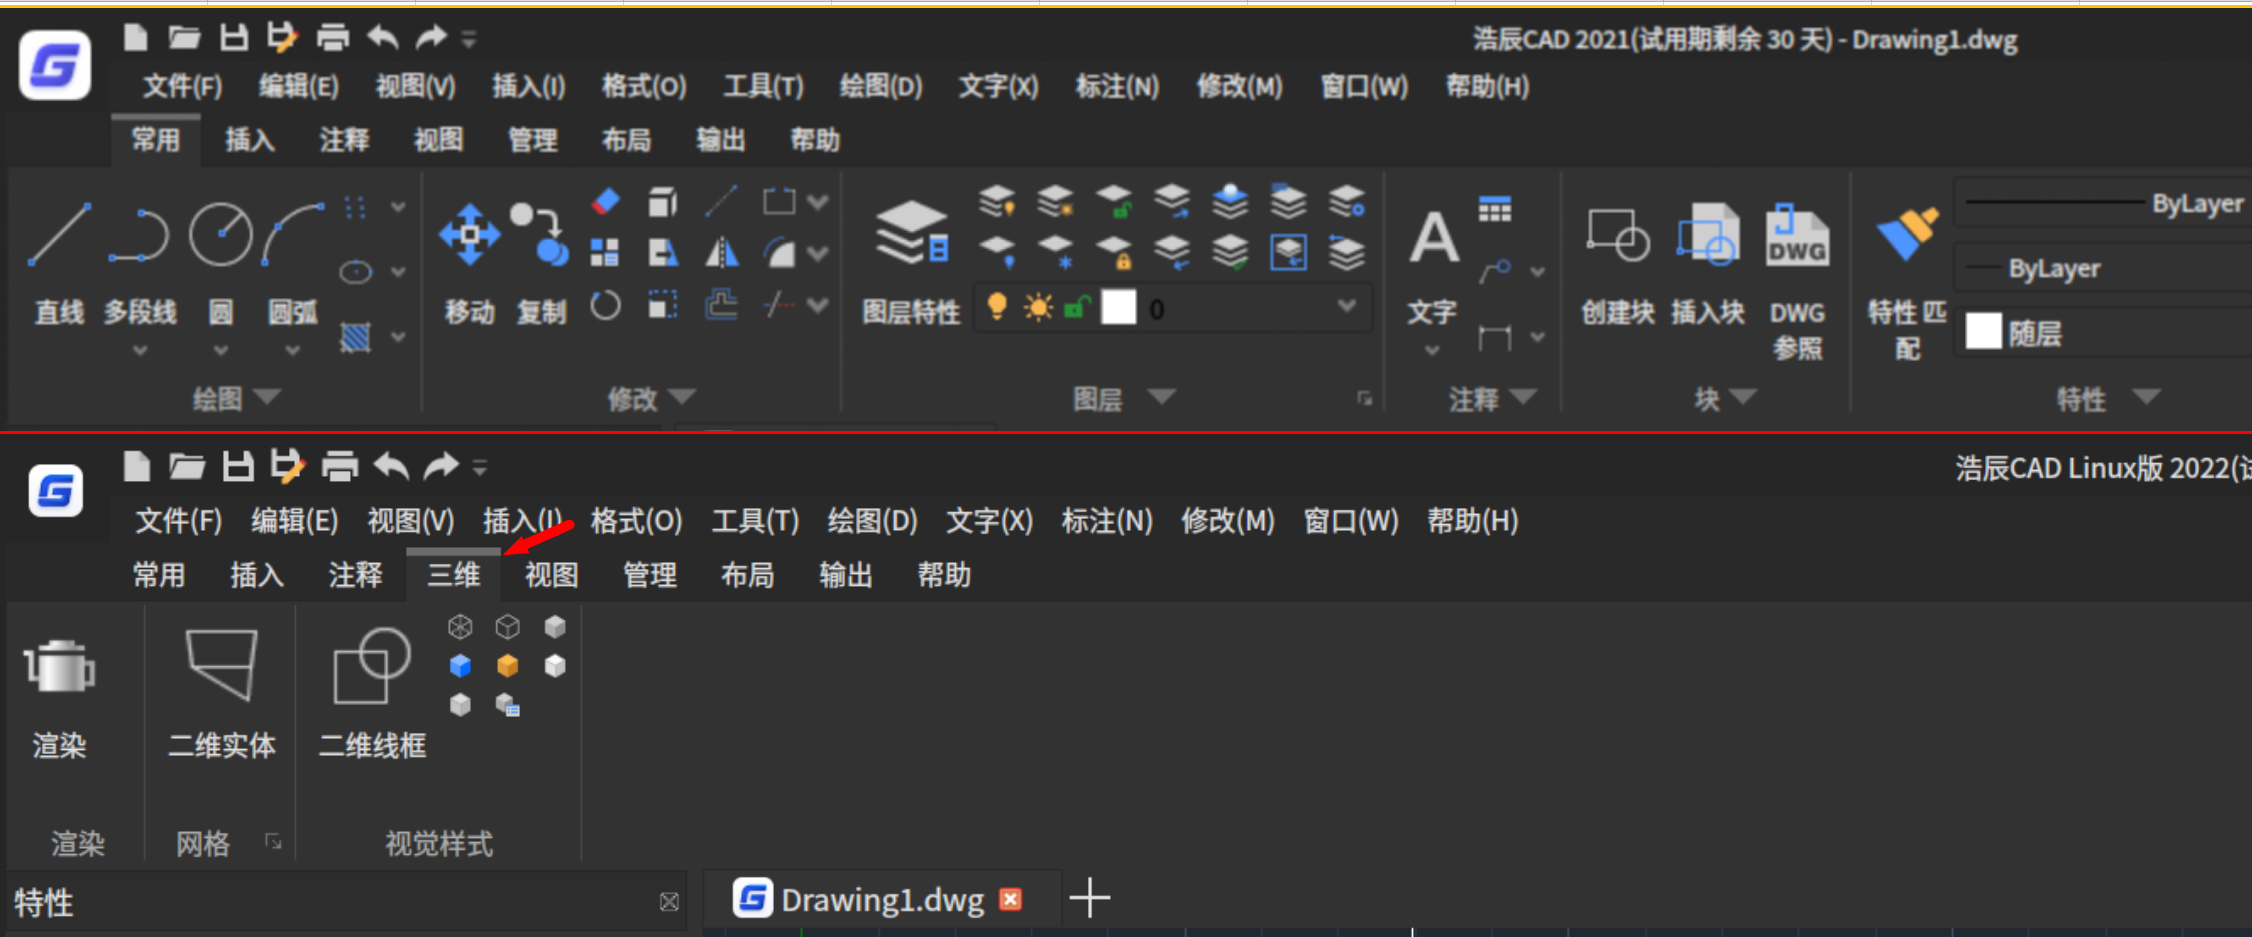Click the print icon in CAD 2021 quick toolbar
This screenshot has height=937, width=2252.
pos(333,38)
